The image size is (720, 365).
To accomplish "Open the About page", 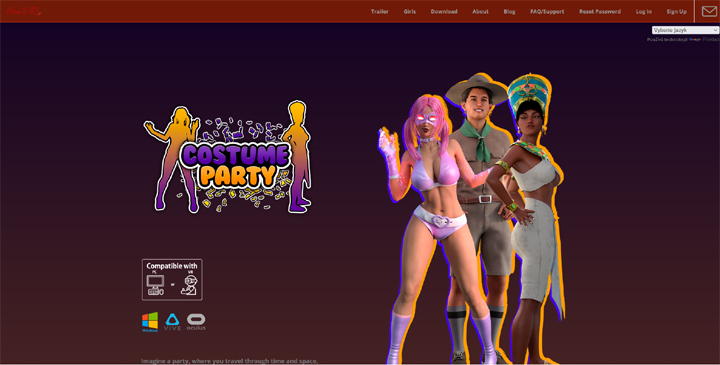I will (x=480, y=11).
